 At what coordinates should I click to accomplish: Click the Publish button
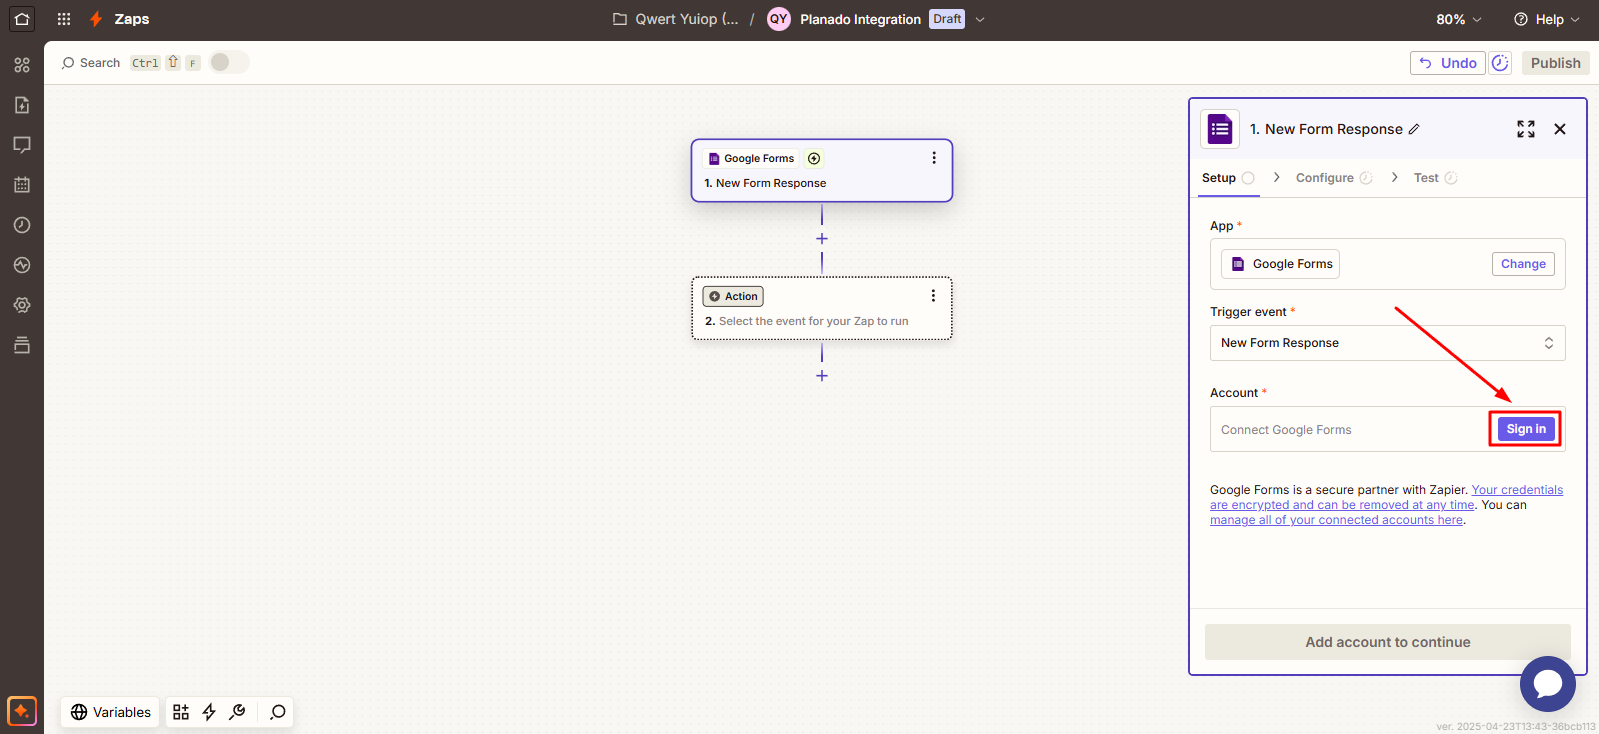pos(1556,63)
